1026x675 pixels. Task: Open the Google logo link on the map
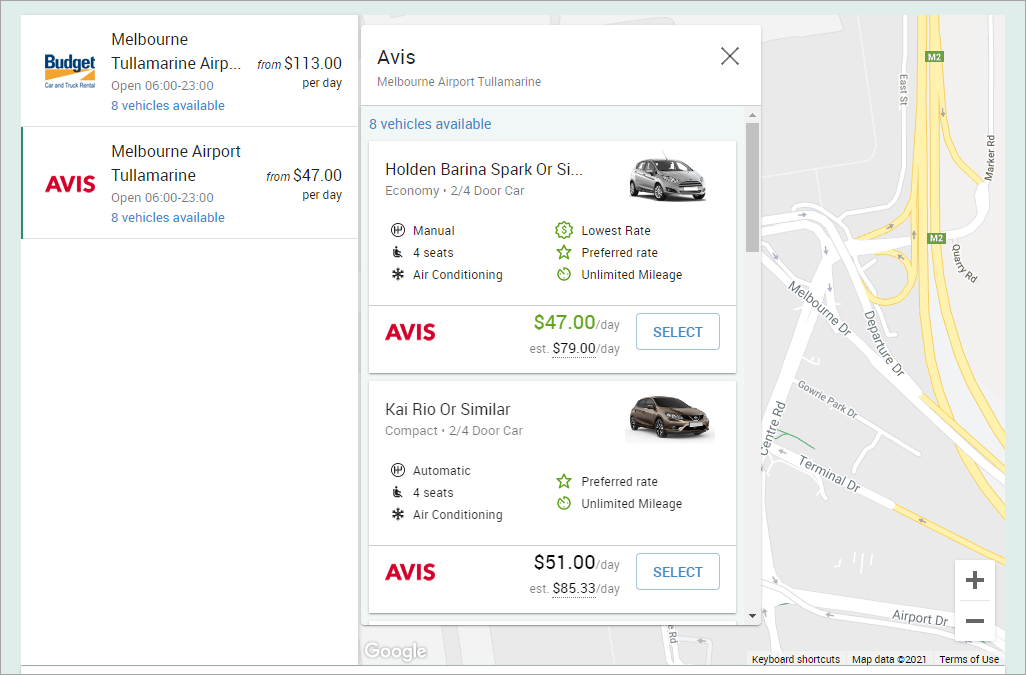tap(395, 651)
